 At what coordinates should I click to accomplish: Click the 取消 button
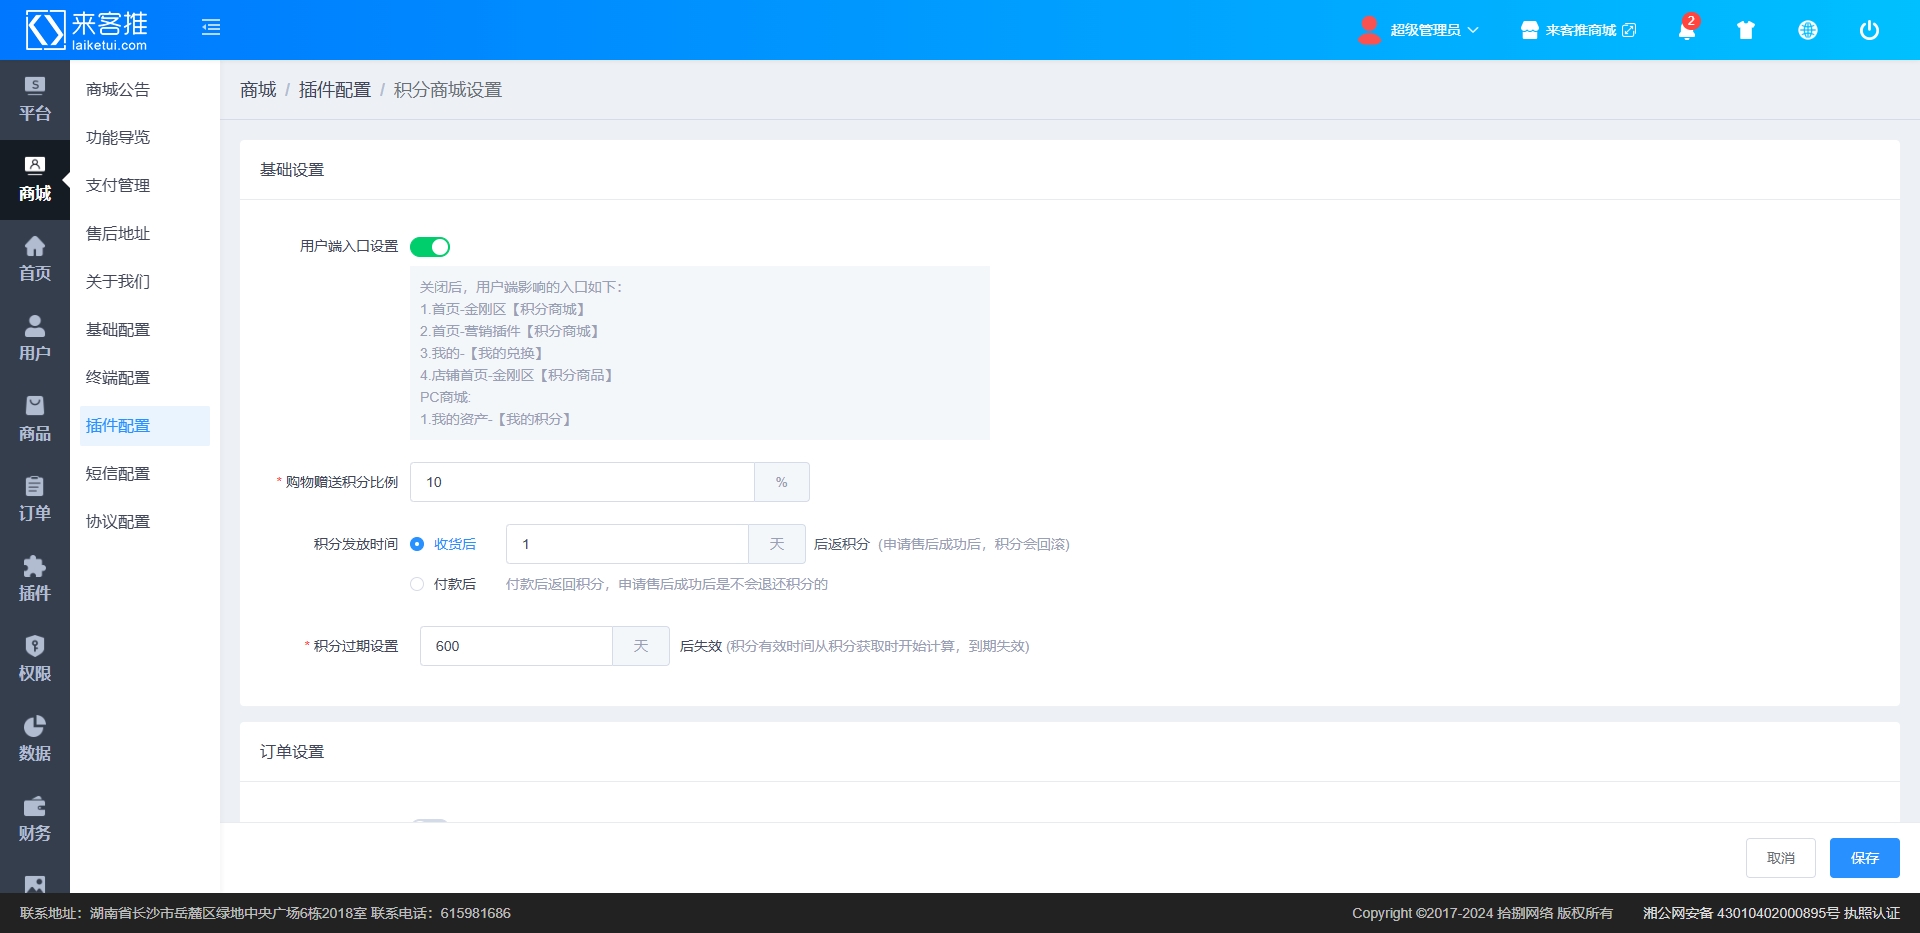(1780, 858)
